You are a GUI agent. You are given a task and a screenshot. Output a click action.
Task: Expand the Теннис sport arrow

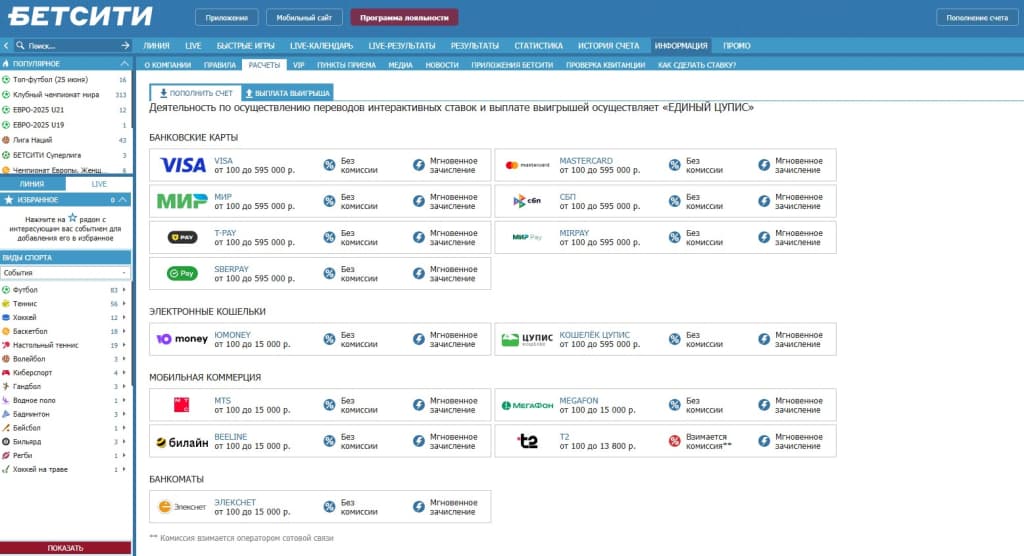coord(124,303)
